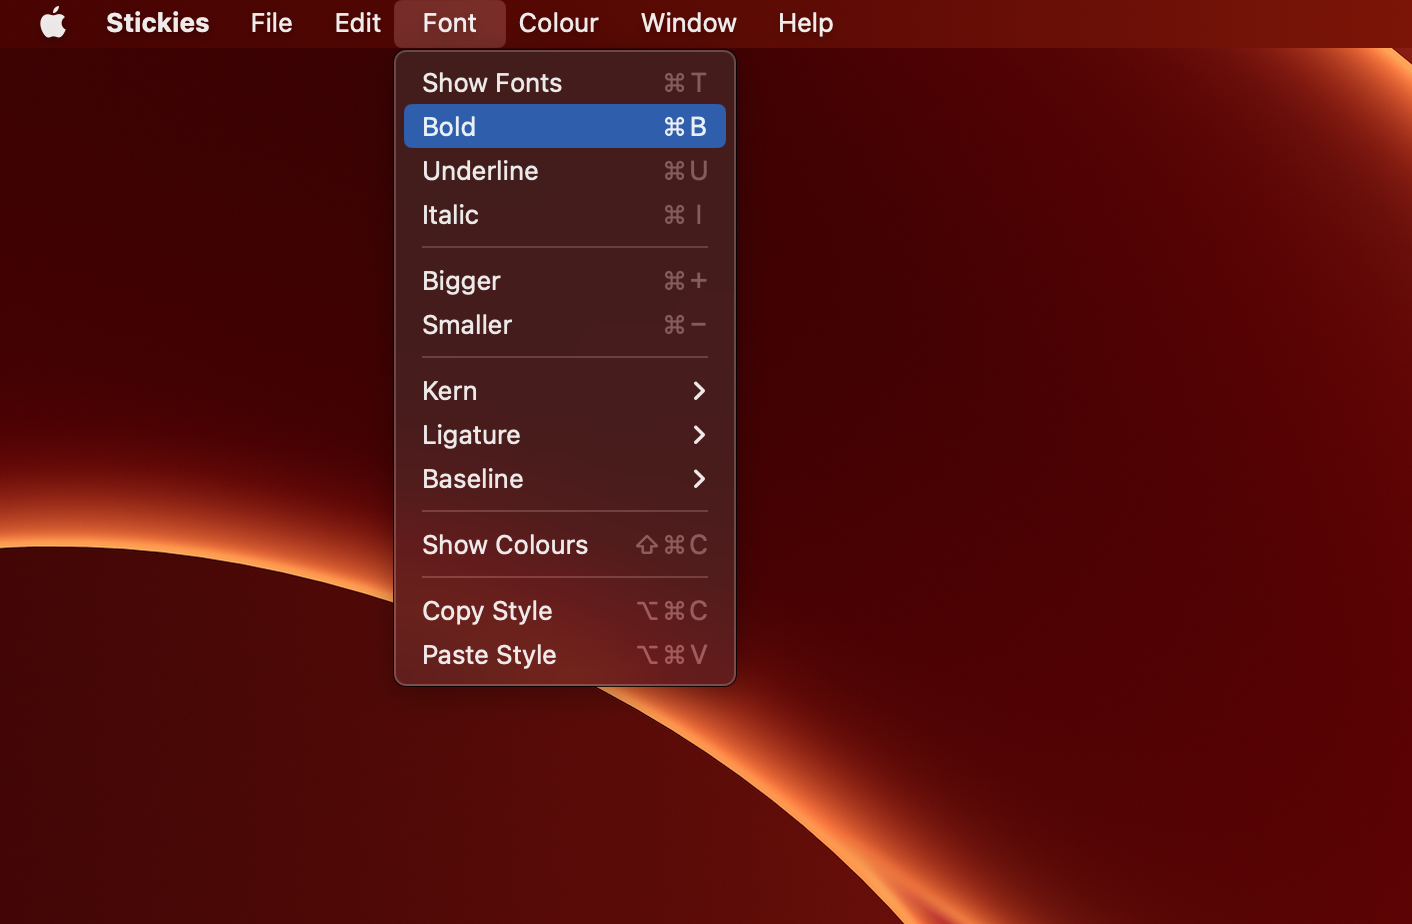The image size is (1412, 924).
Task: Open Show Colours from the Font menu
Action: [x=505, y=545]
